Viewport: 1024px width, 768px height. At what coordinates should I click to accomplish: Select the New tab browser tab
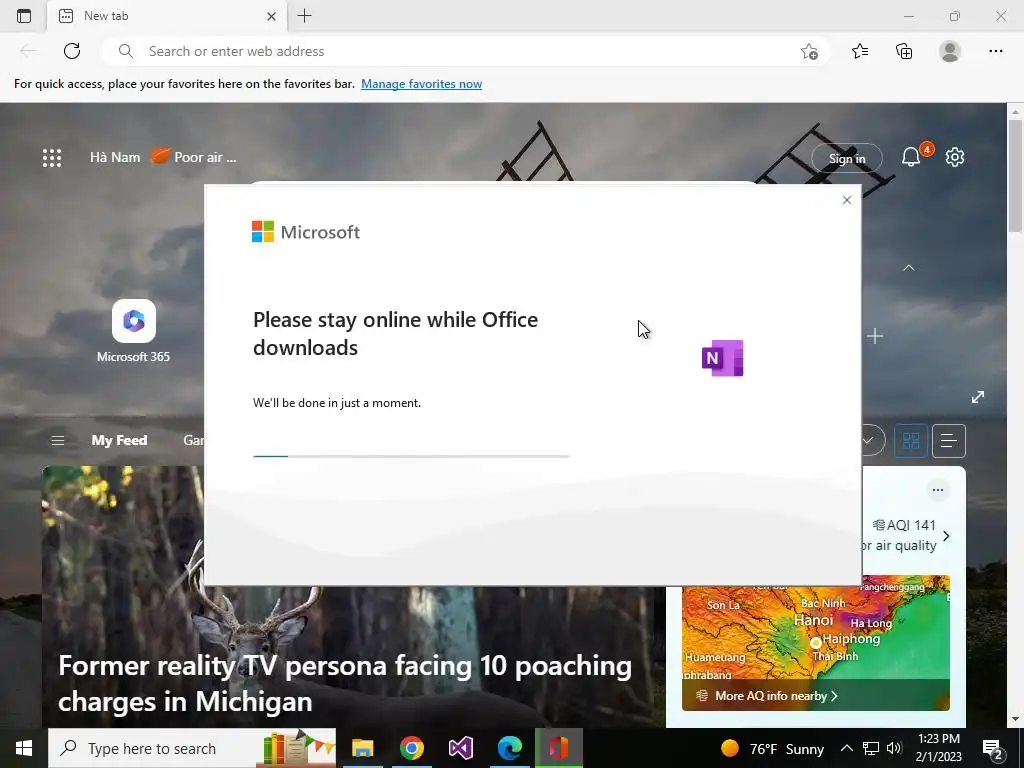[167, 16]
